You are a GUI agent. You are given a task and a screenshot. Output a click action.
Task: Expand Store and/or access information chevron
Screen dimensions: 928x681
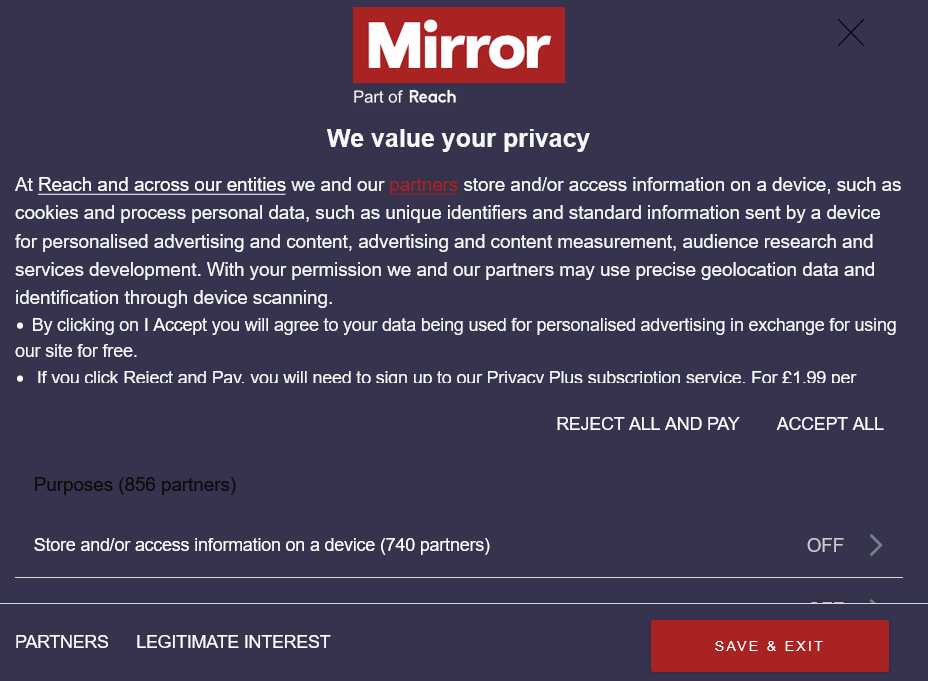click(x=876, y=545)
